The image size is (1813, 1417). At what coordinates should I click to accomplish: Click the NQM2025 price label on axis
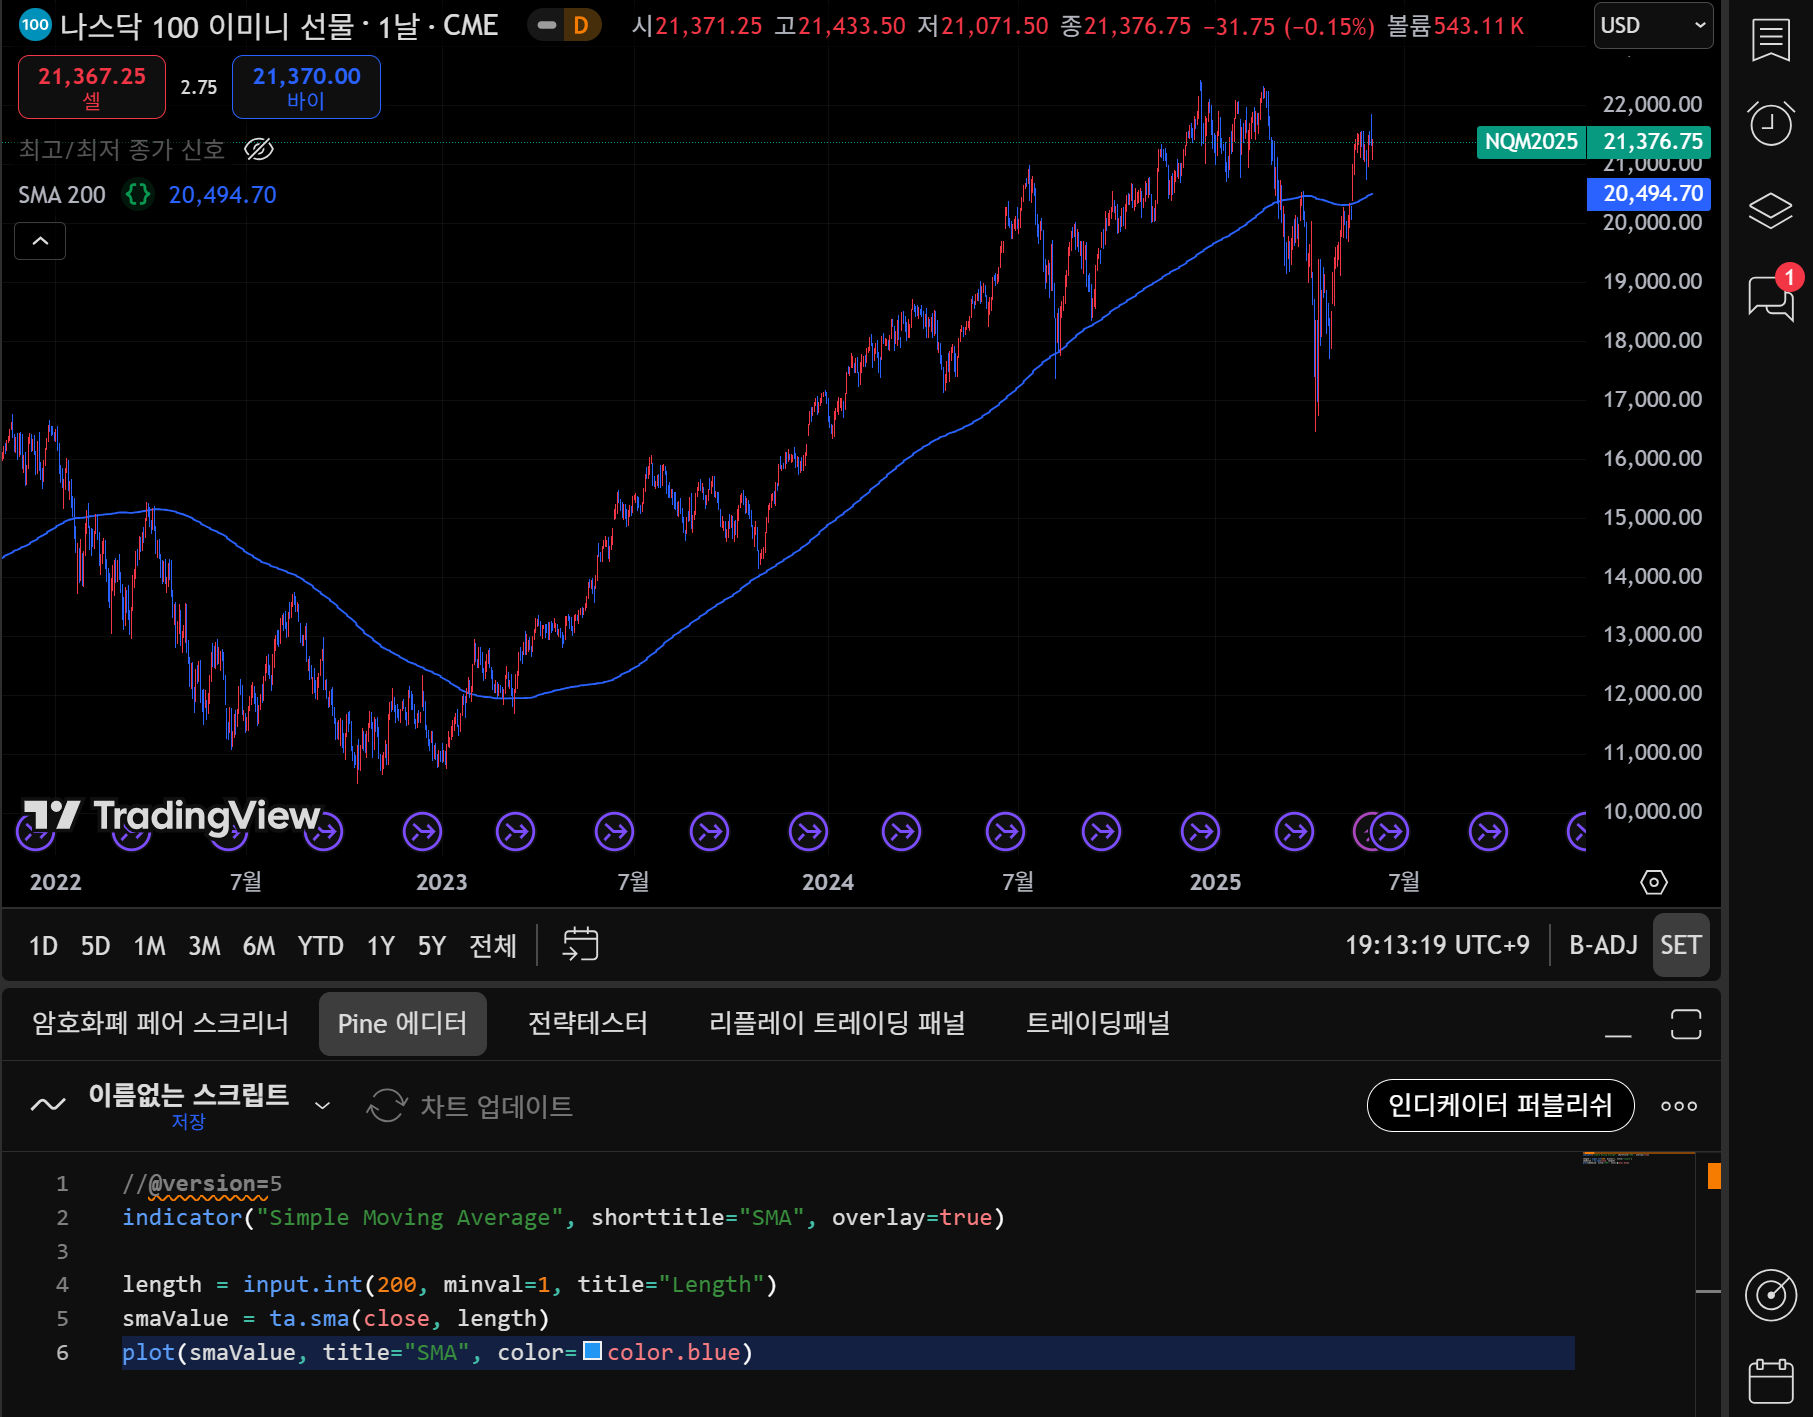(x=1531, y=142)
